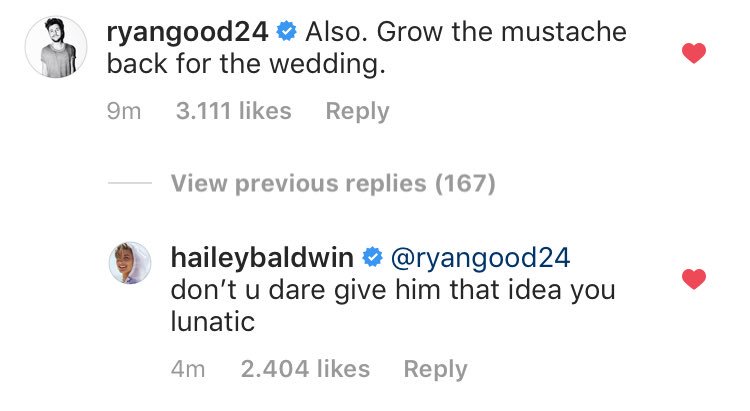Go to the haileybaldwin username link
The image size is (750, 411).
[x=264, y=258]
